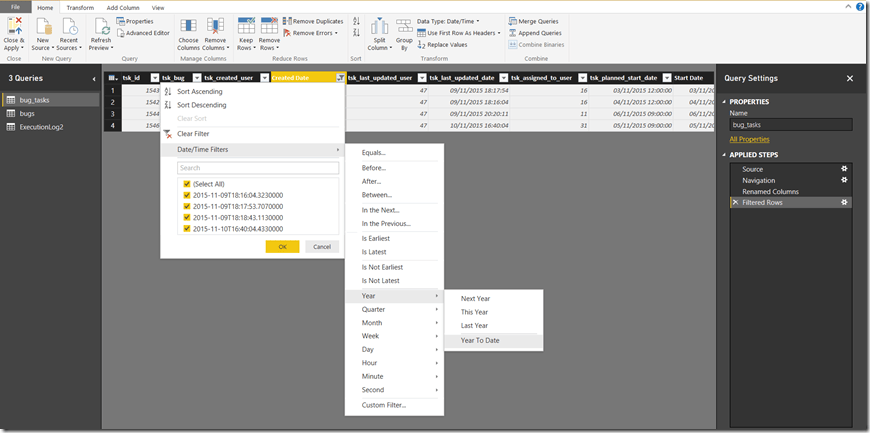This screenshot has height=433, width=870.
Task: Click the Split Column icon
Action: [380, 27]
